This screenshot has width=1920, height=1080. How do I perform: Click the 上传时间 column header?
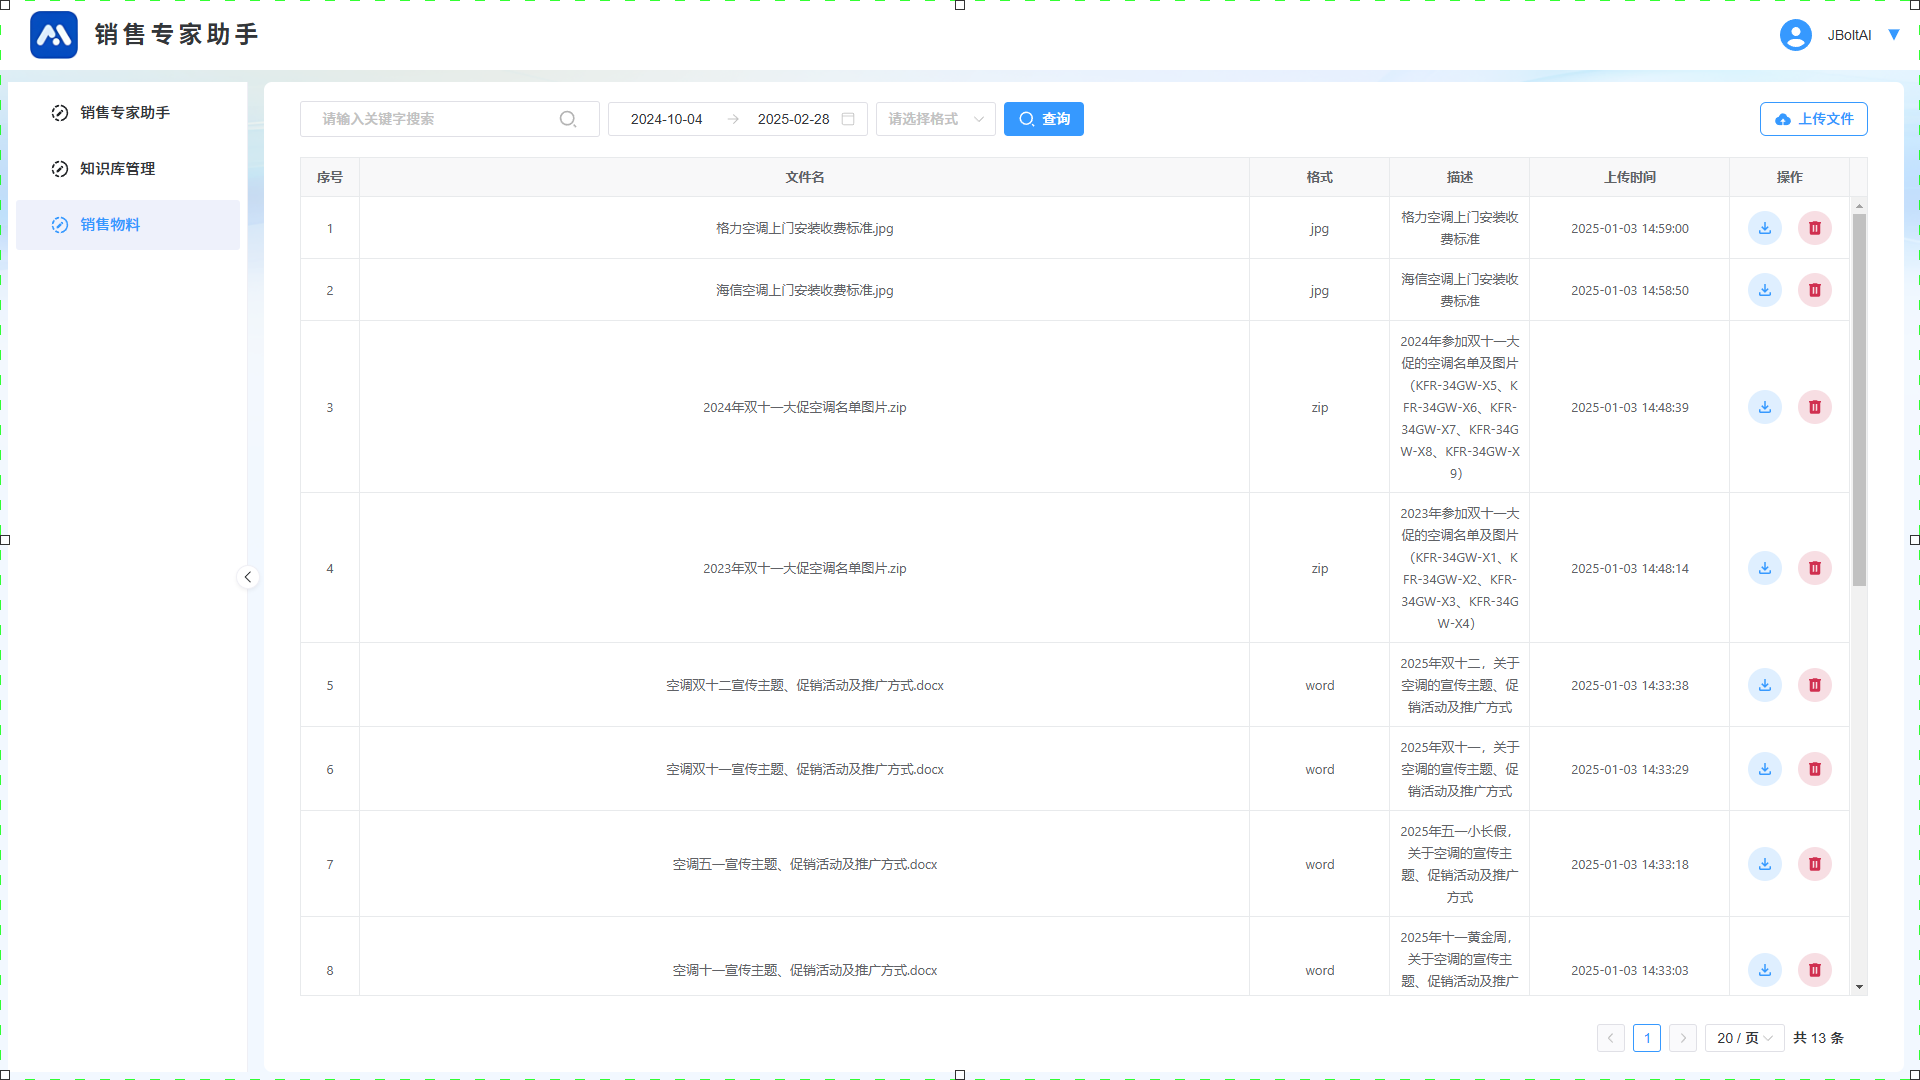[x=1630, y=177]
